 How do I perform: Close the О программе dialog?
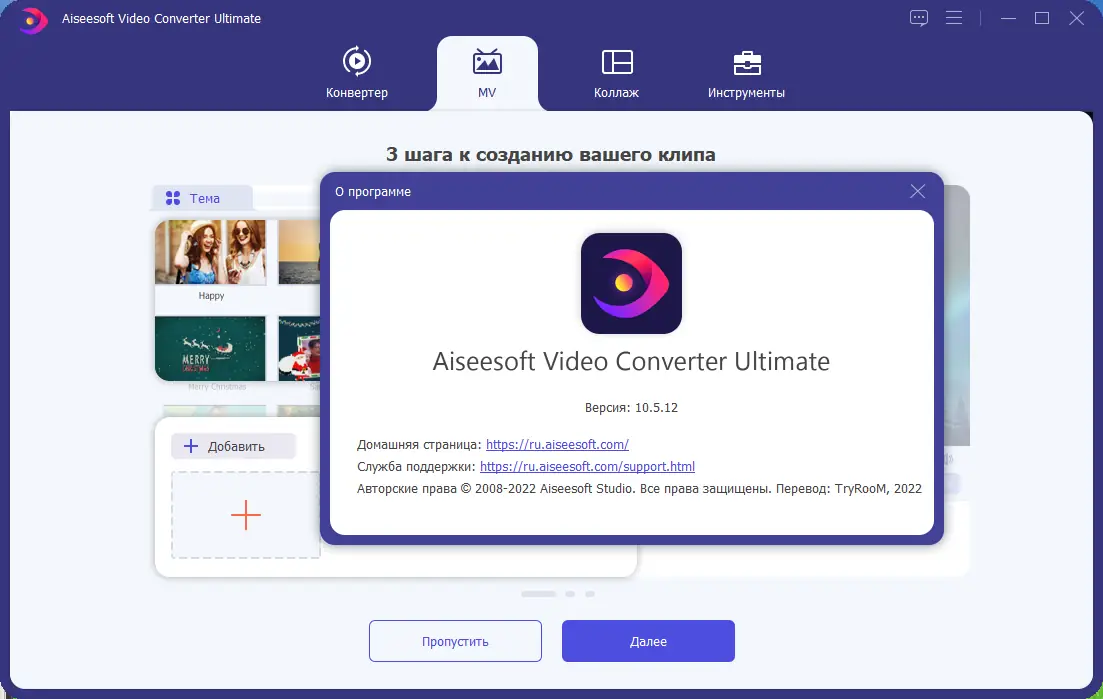click(x=917, y=191)
